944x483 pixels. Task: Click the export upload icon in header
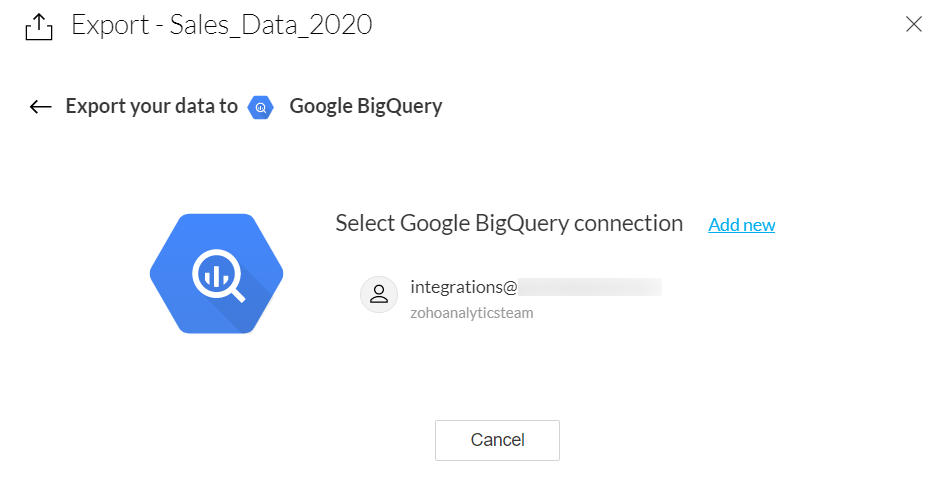37,26
